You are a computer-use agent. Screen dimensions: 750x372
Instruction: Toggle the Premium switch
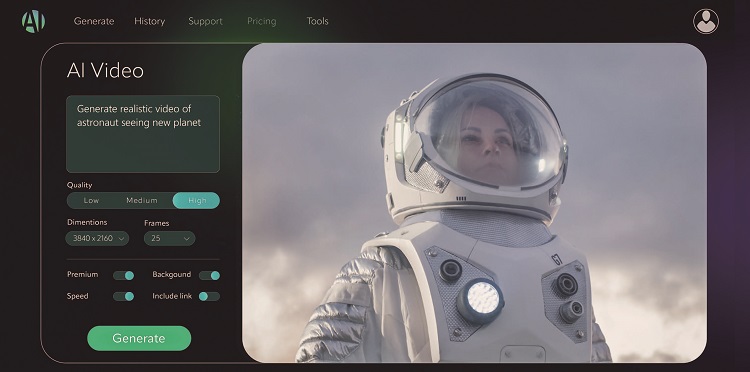tap(123, 275)
